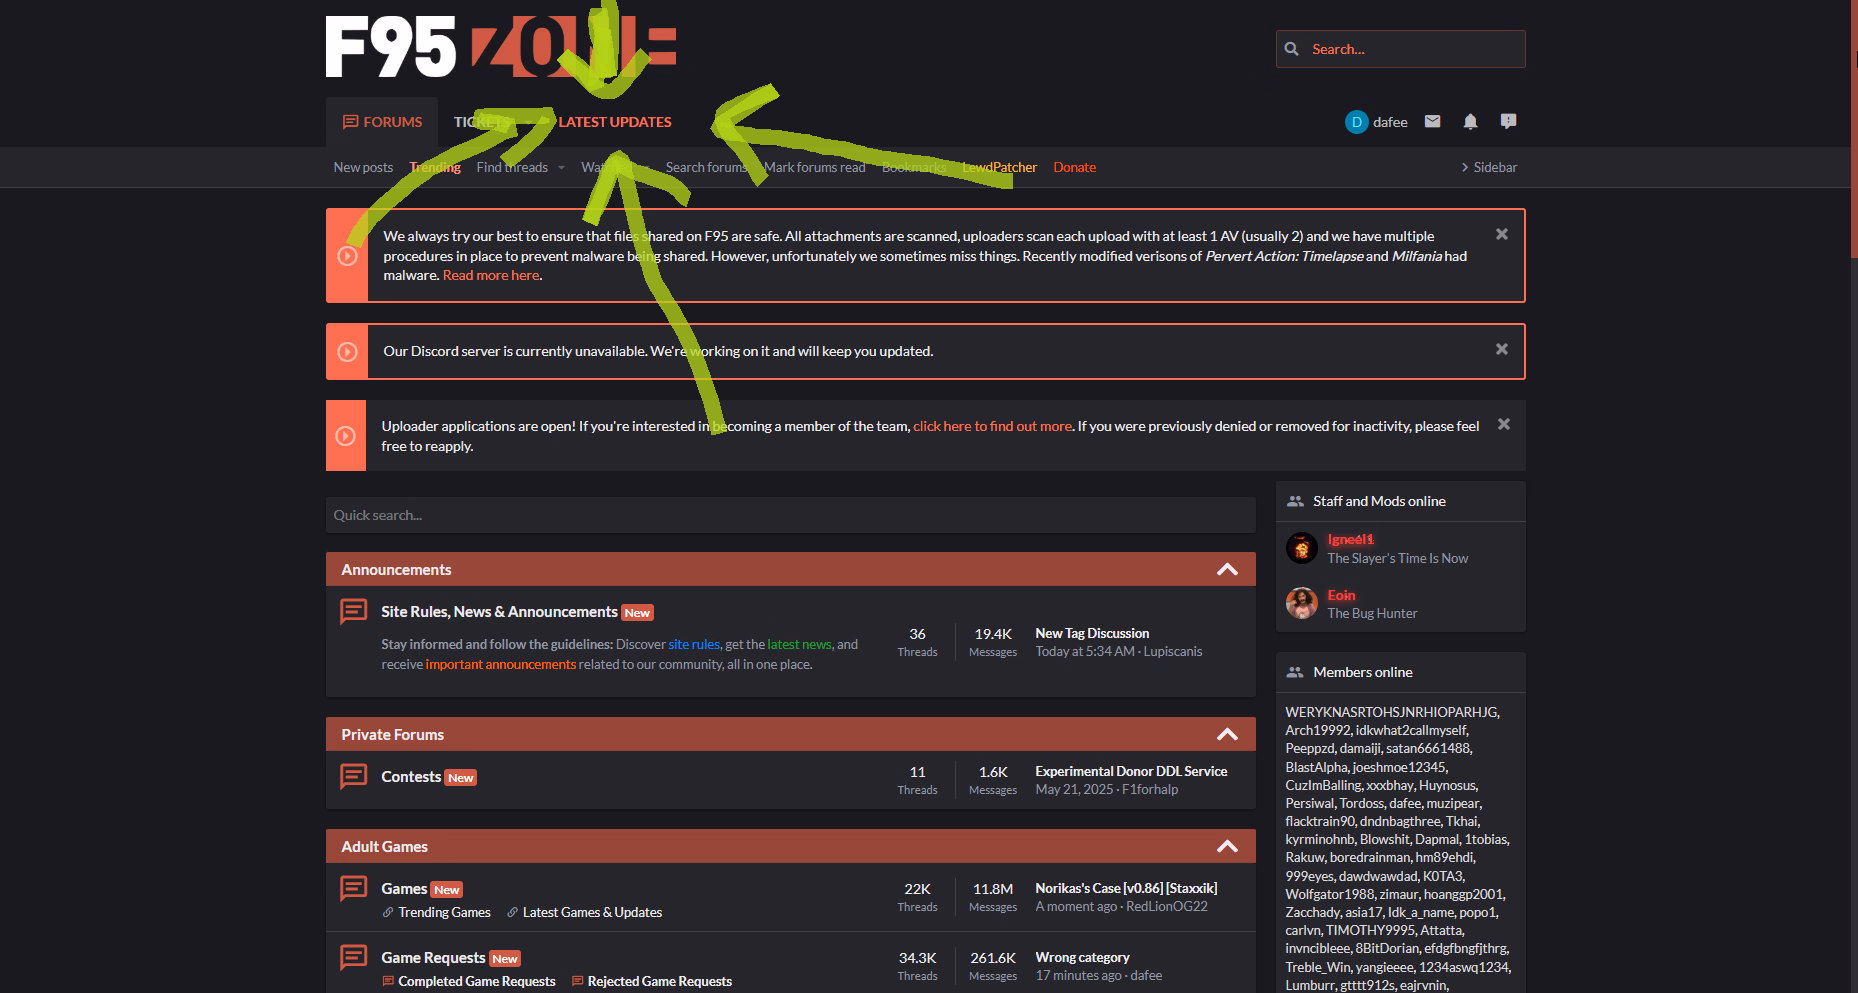Collapse the Announcements category

(x=1227, y=569)
